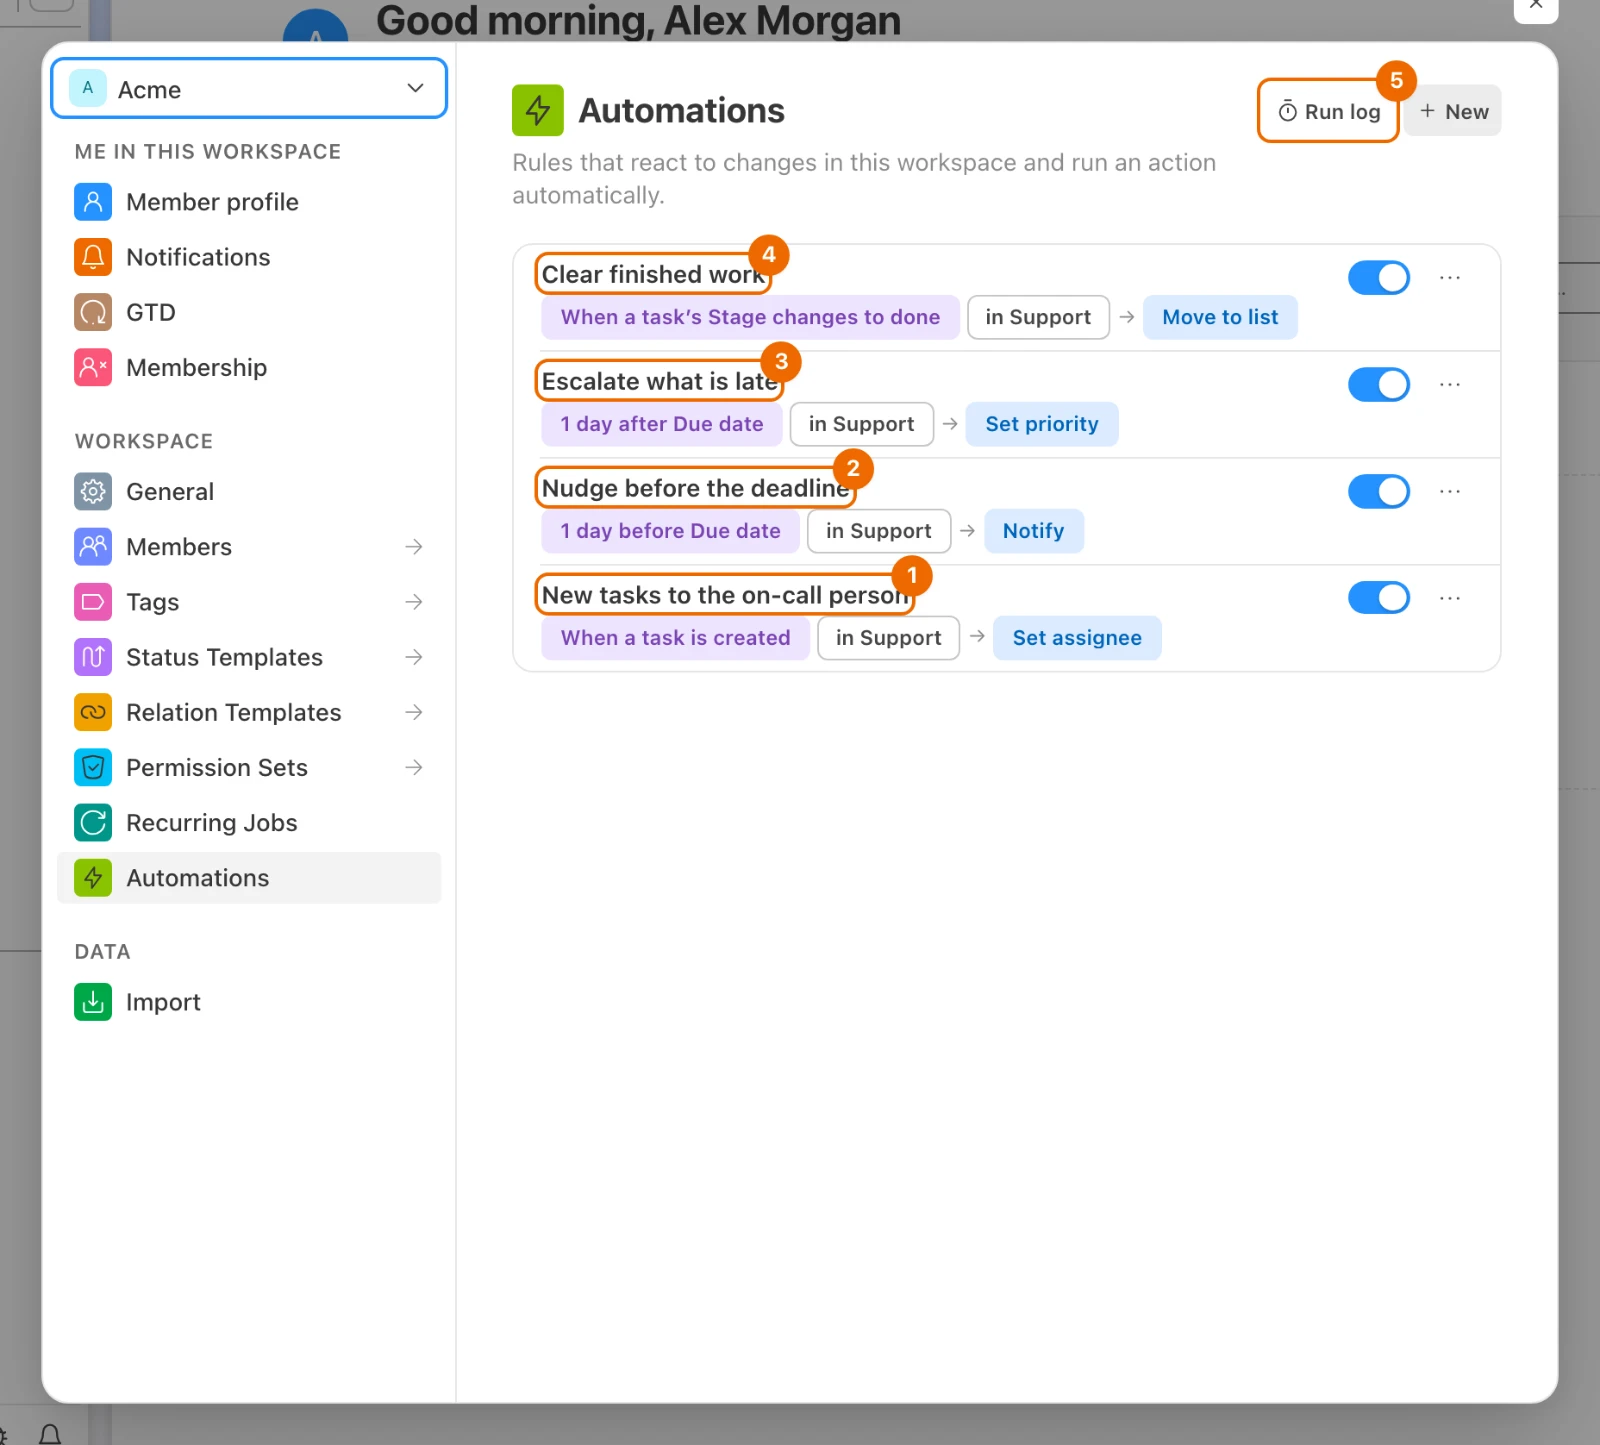Click the Notify action chip
1600x1445 pixels.
coord(1033,531)
